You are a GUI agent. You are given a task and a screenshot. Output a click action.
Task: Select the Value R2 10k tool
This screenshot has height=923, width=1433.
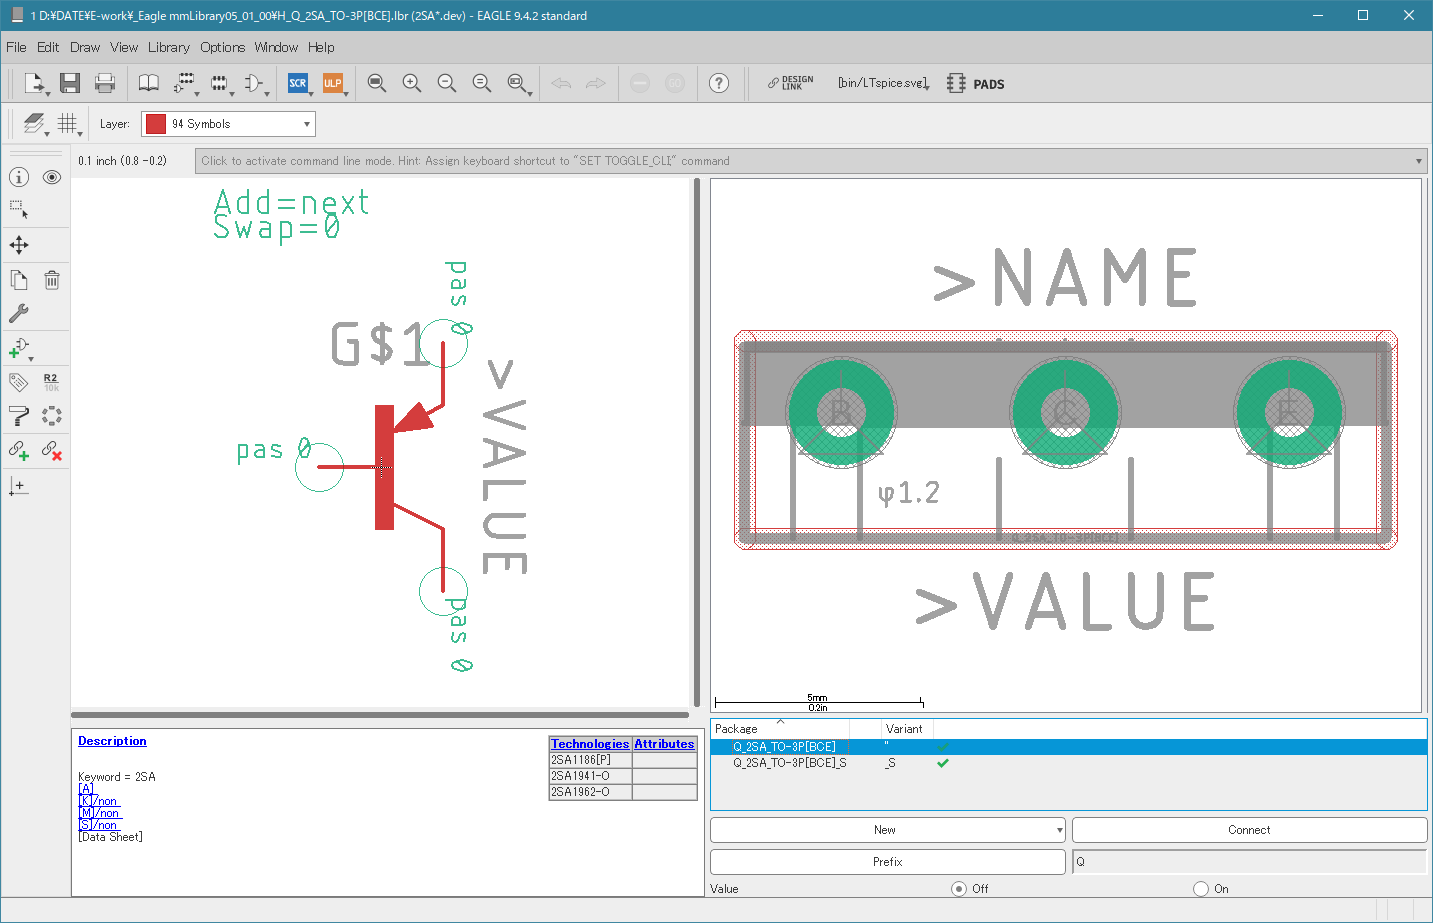tap(52, 382)
